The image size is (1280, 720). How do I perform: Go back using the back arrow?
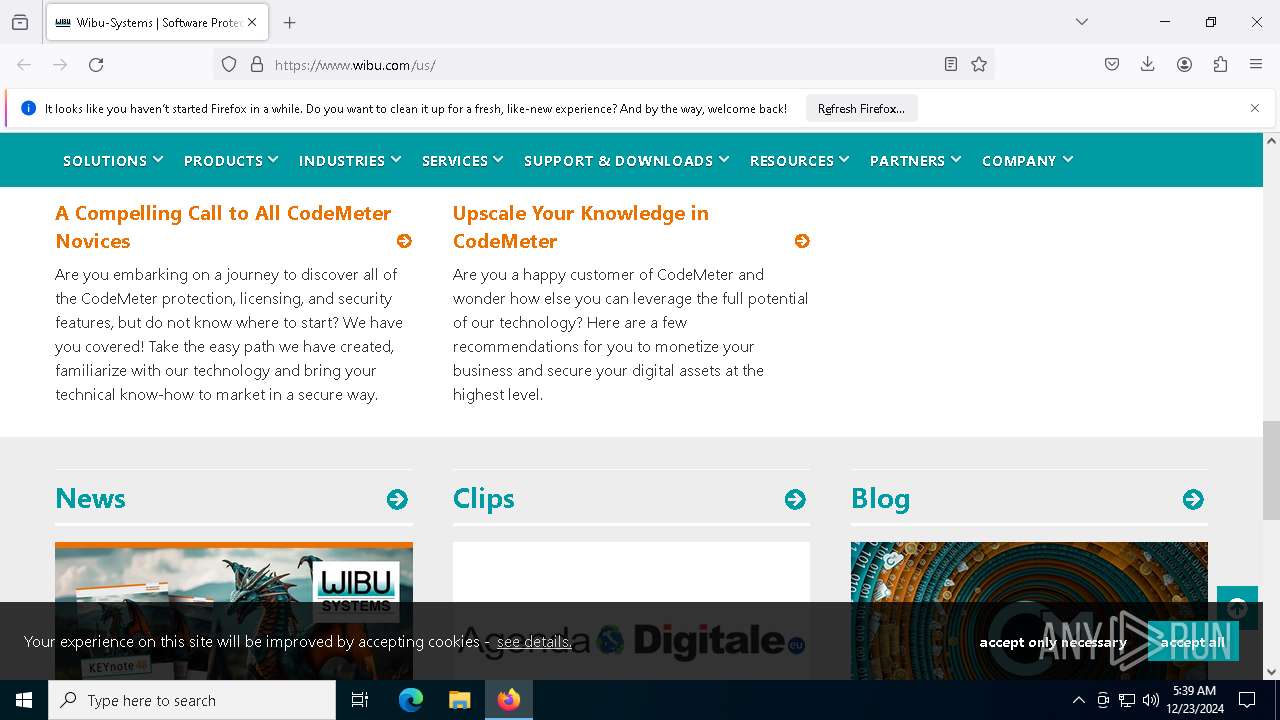(24, 65)
